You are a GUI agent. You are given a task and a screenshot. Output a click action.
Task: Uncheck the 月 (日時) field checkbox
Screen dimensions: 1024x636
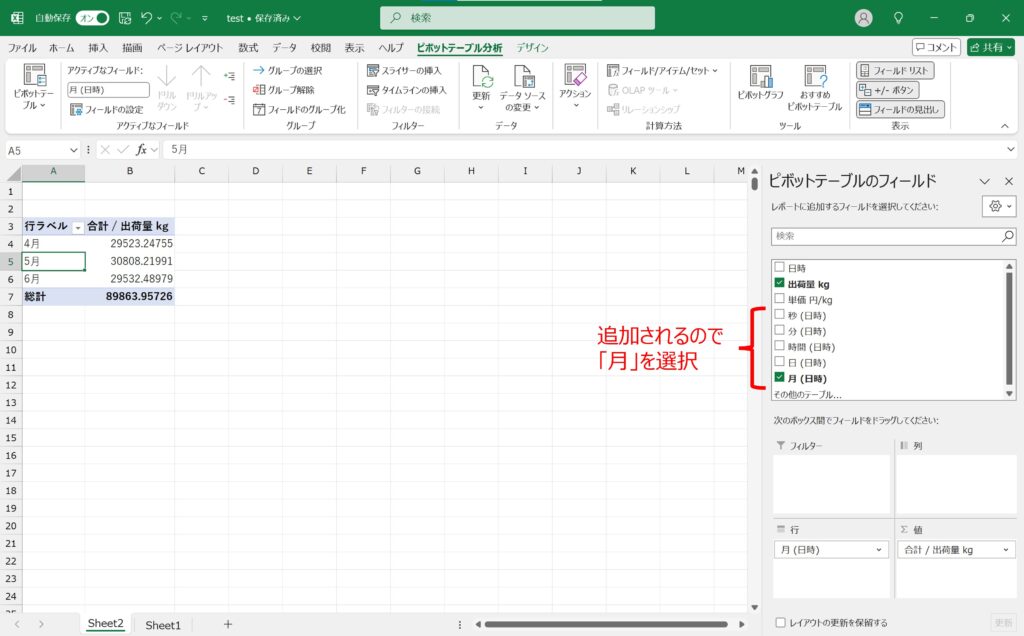coord(780,379)
